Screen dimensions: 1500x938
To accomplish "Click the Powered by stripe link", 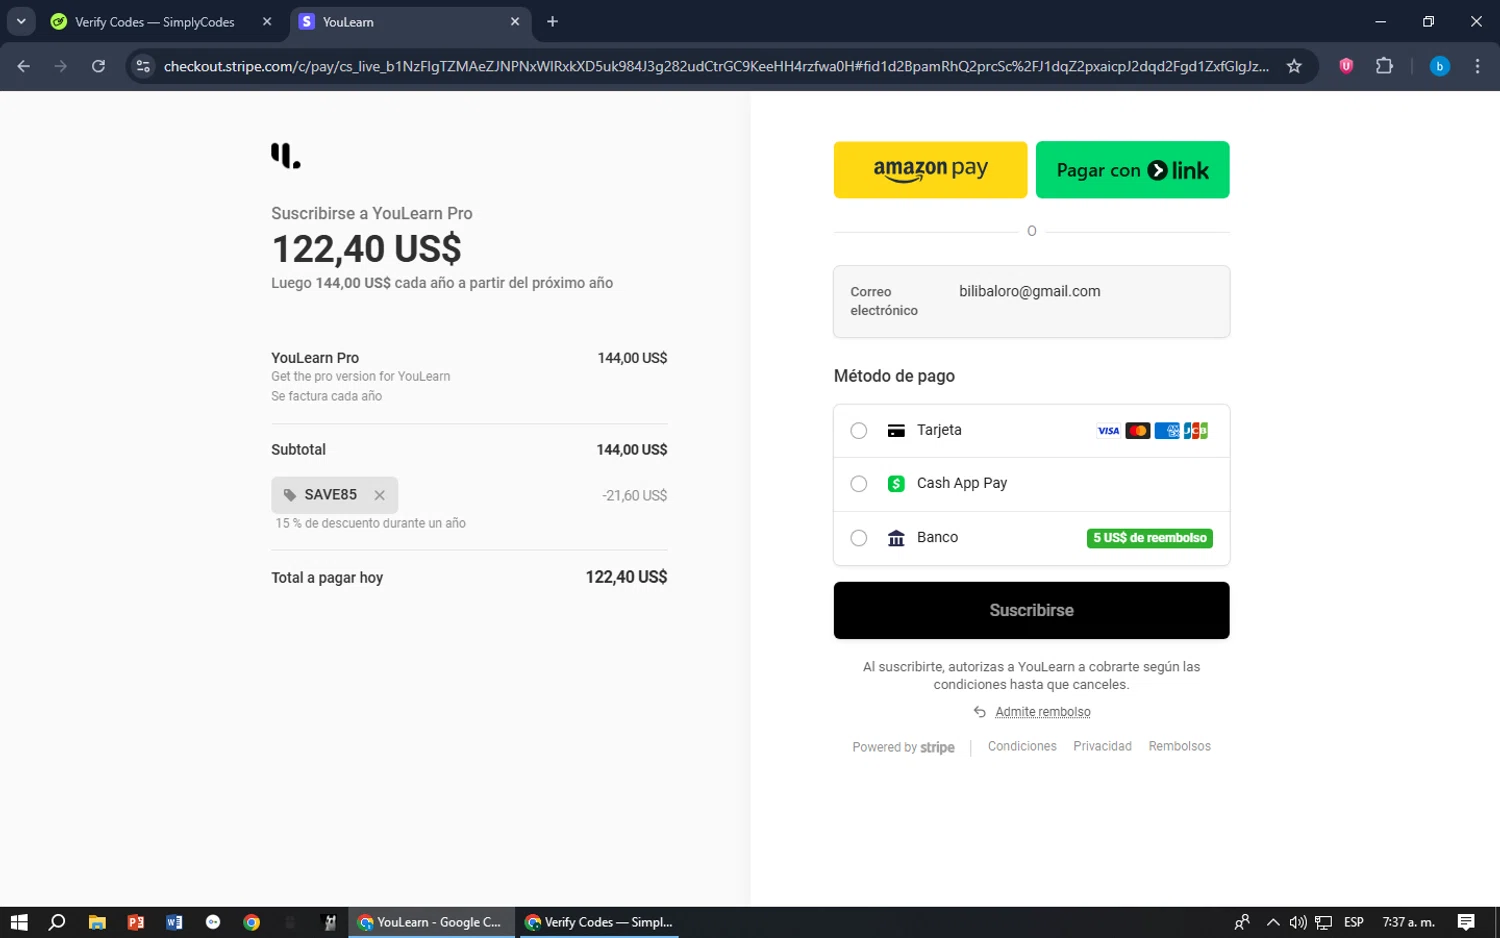I will [x=903, y=747].
